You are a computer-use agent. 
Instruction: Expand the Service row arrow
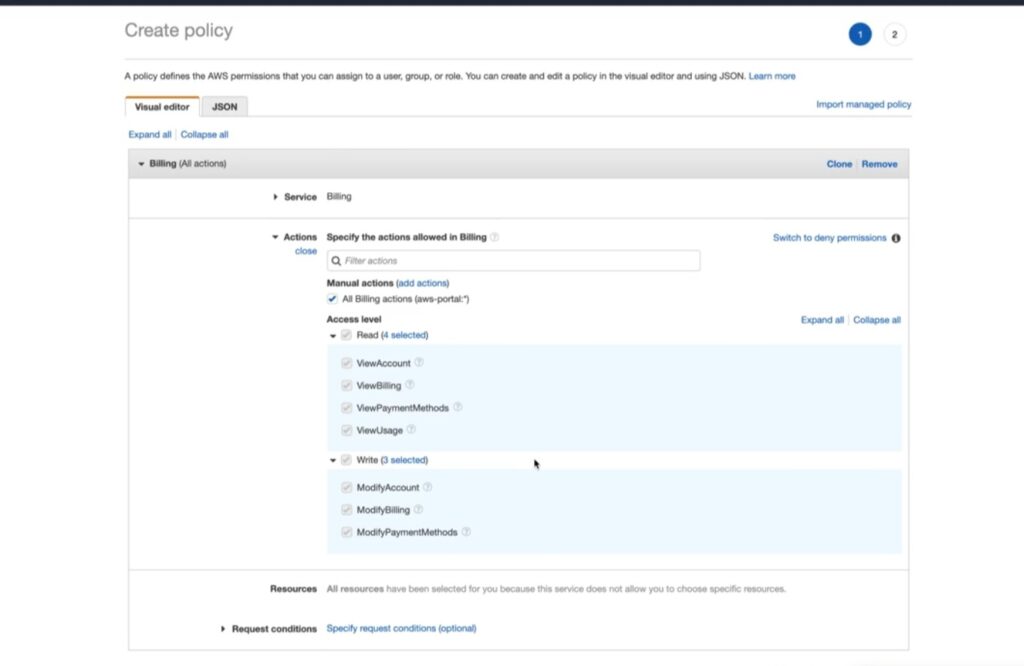275,197
